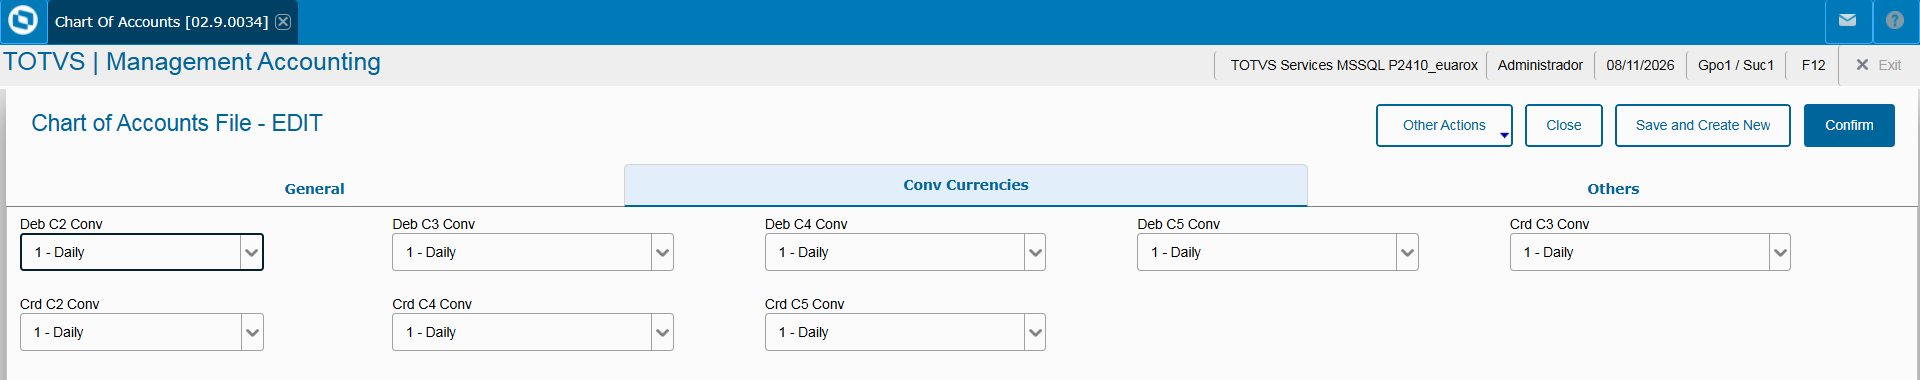Viewport: 1920px width, 380px height.
Task: Open the Crd C2 Conv dropdown arrow
Action: click(x=252, y=332)
